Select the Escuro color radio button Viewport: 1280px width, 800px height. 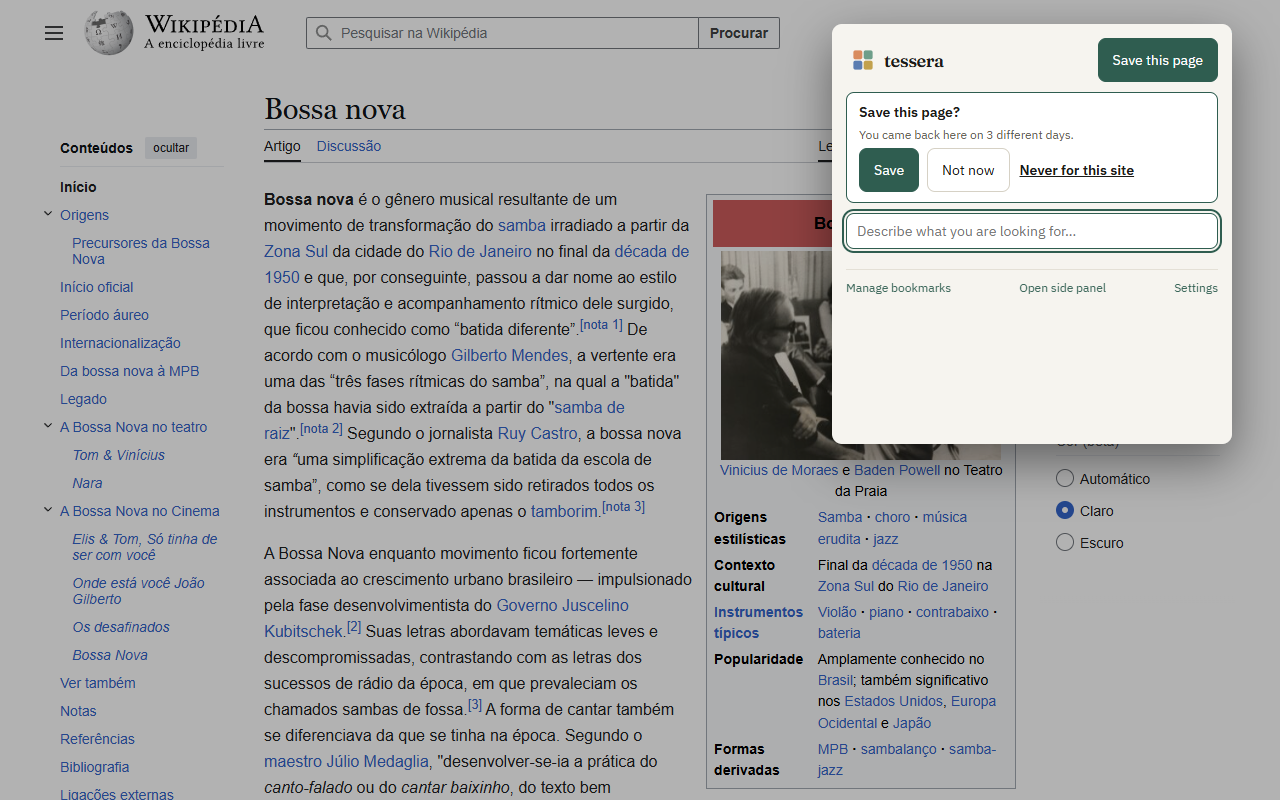pos(1065,543)
